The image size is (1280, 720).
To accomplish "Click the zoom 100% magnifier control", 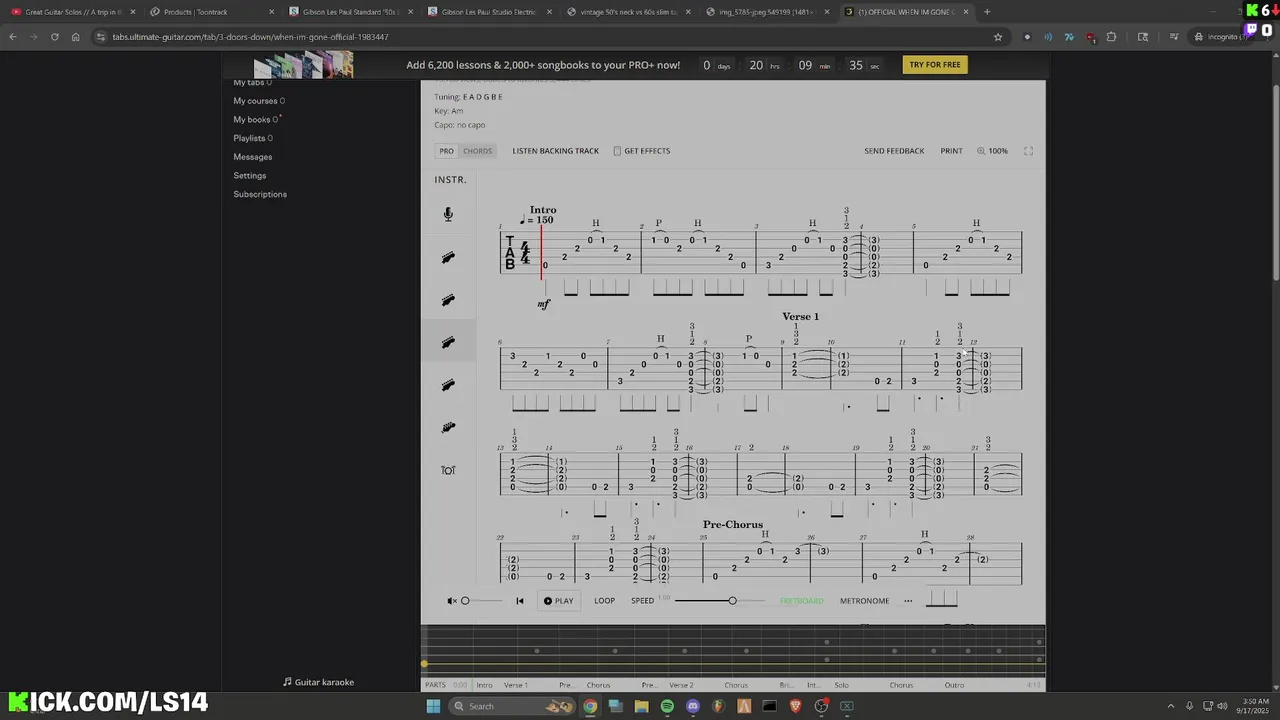I will tap(992, 151).
